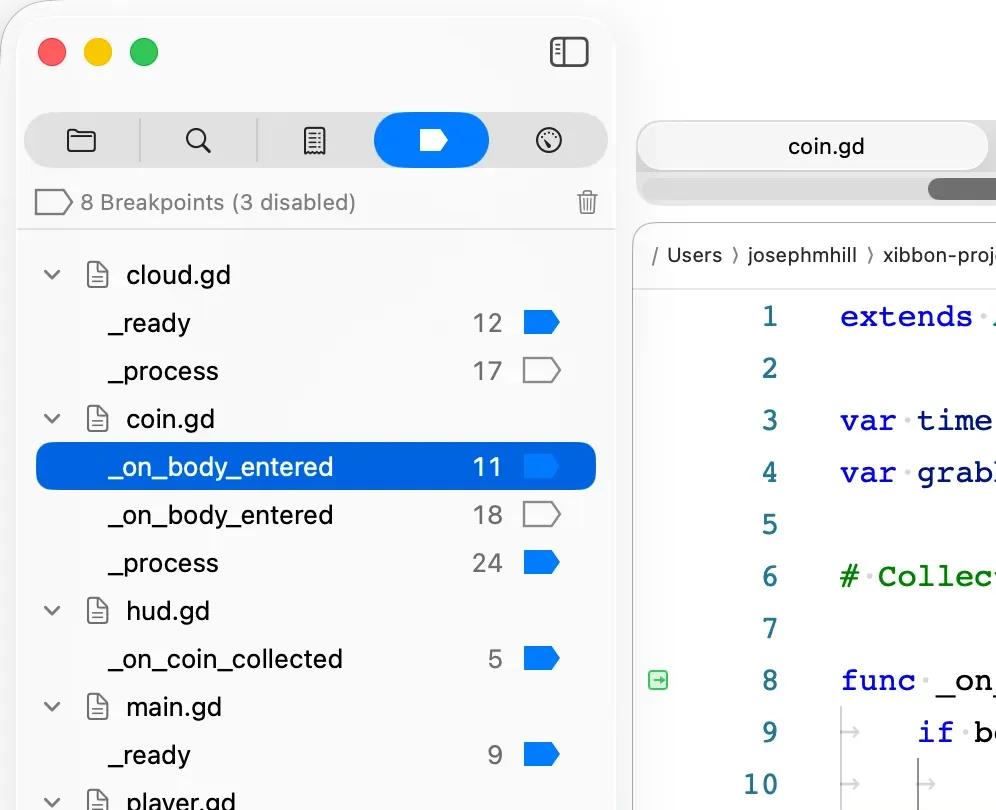Image resolution: width=996 pixels, height=810 pixels.
Task: Disable the main.gd _ready breakpoint at line 9
Action: [x=541, y=754]
